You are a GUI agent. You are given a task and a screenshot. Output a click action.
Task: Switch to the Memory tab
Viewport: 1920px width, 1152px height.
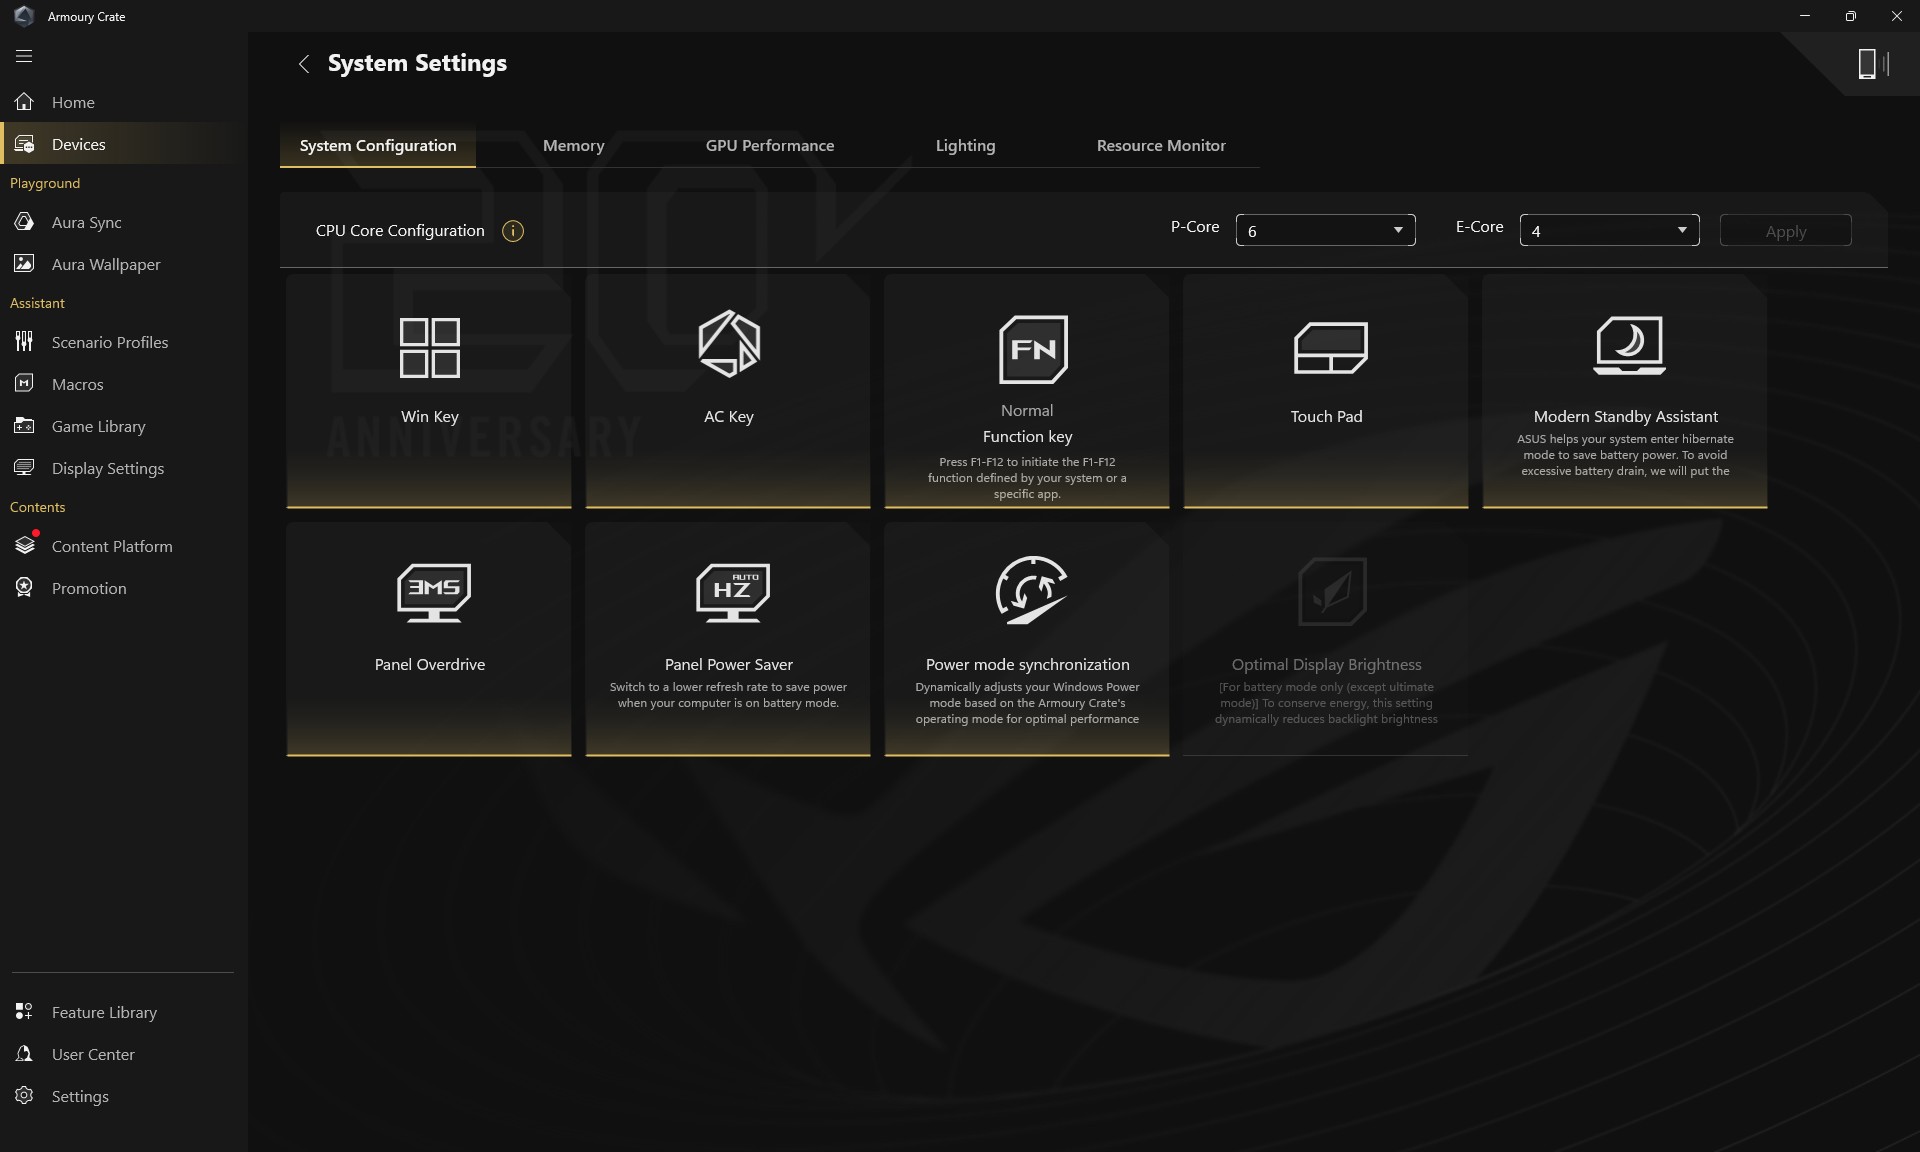574,146
